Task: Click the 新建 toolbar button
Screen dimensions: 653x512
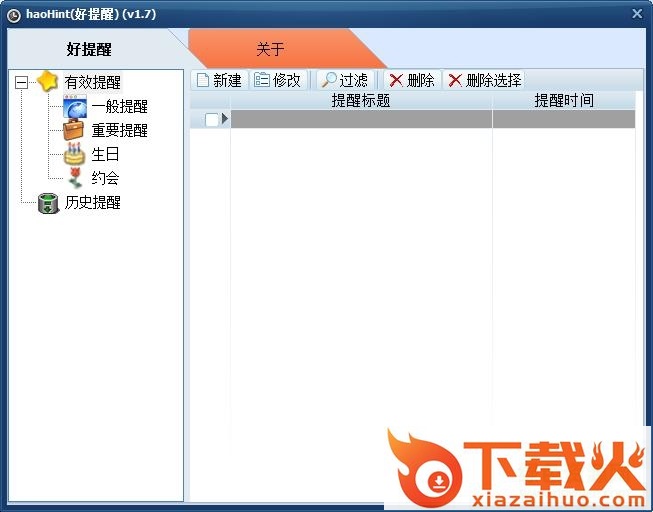Action: 219,80
